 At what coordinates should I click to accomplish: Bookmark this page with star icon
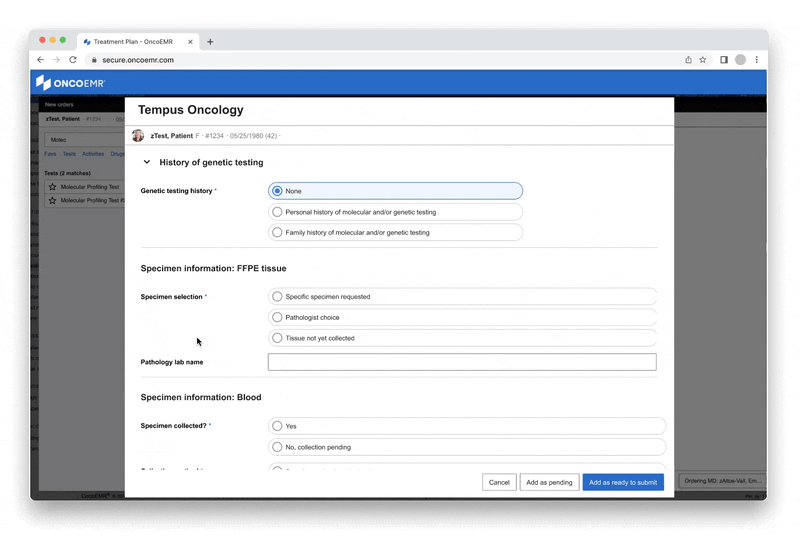[x=703, y=60]
